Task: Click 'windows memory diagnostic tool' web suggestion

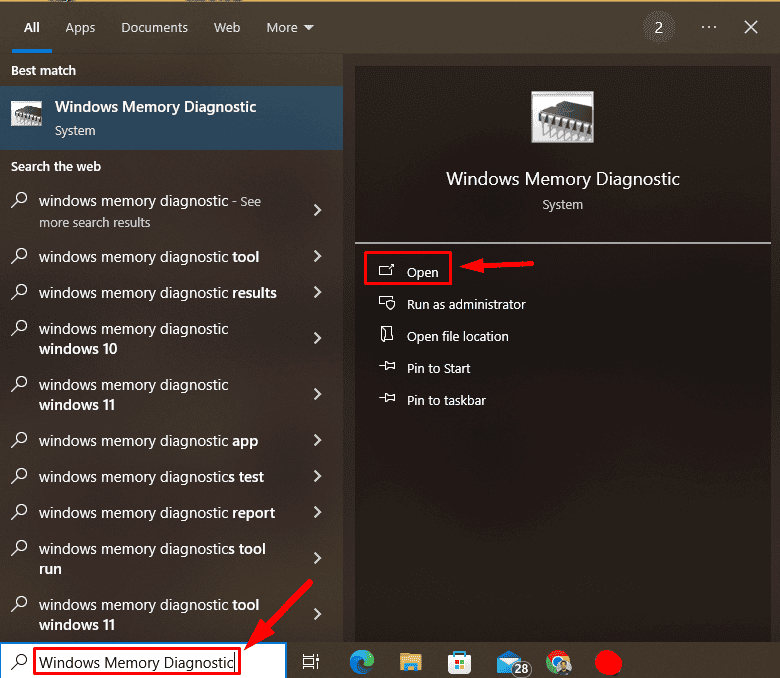Action: (149, 257)
